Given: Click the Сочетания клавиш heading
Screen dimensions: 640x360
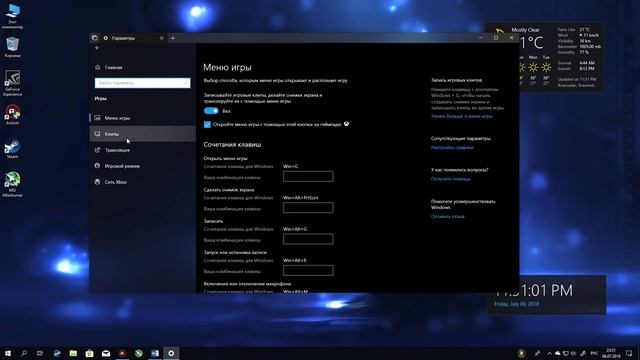Looking at the screenshot, I should point(232,144).
